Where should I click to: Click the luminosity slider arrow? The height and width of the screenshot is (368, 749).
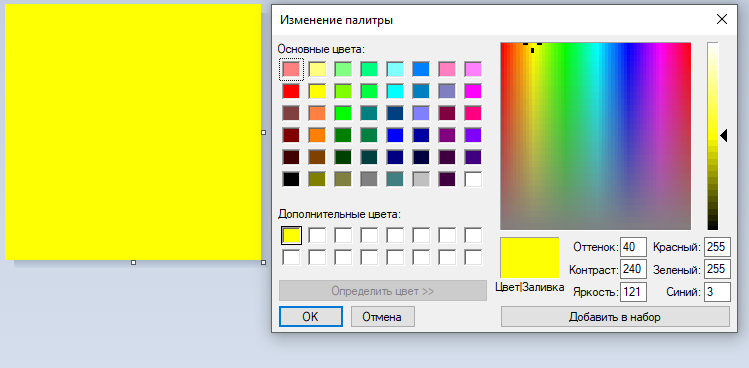pos(723,136)
